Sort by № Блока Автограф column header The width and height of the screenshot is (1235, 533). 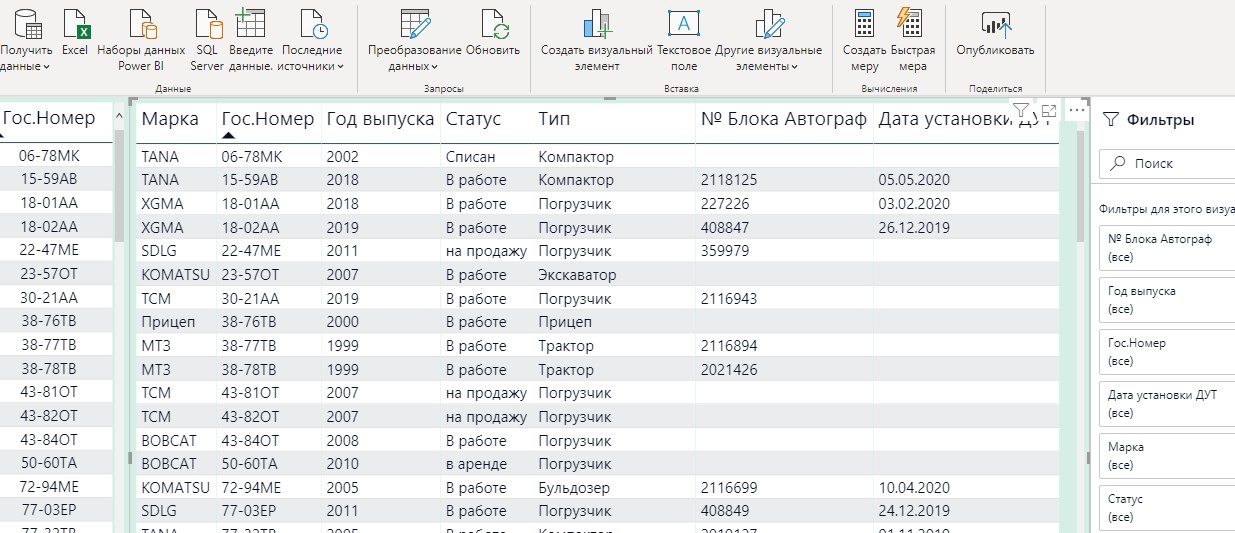tap(783, 119)
